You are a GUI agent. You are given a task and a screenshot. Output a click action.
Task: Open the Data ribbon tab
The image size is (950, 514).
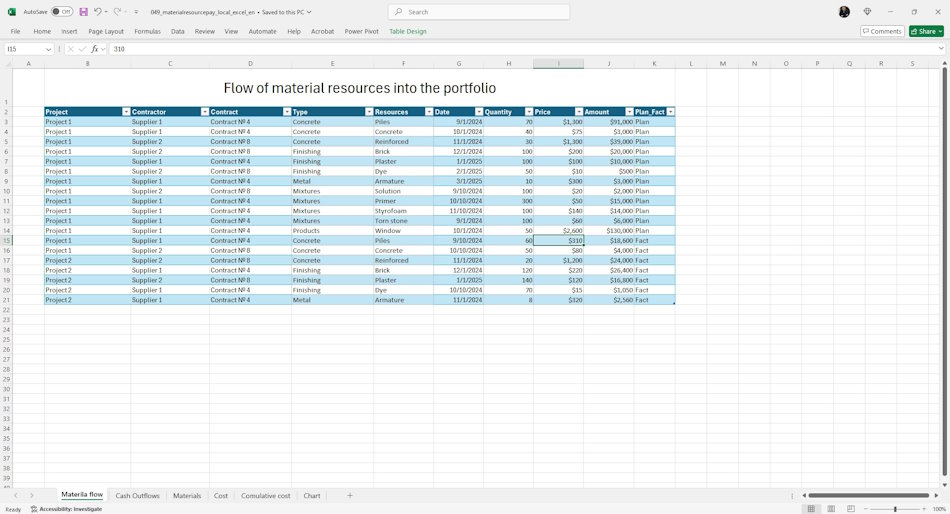[178, 31]
